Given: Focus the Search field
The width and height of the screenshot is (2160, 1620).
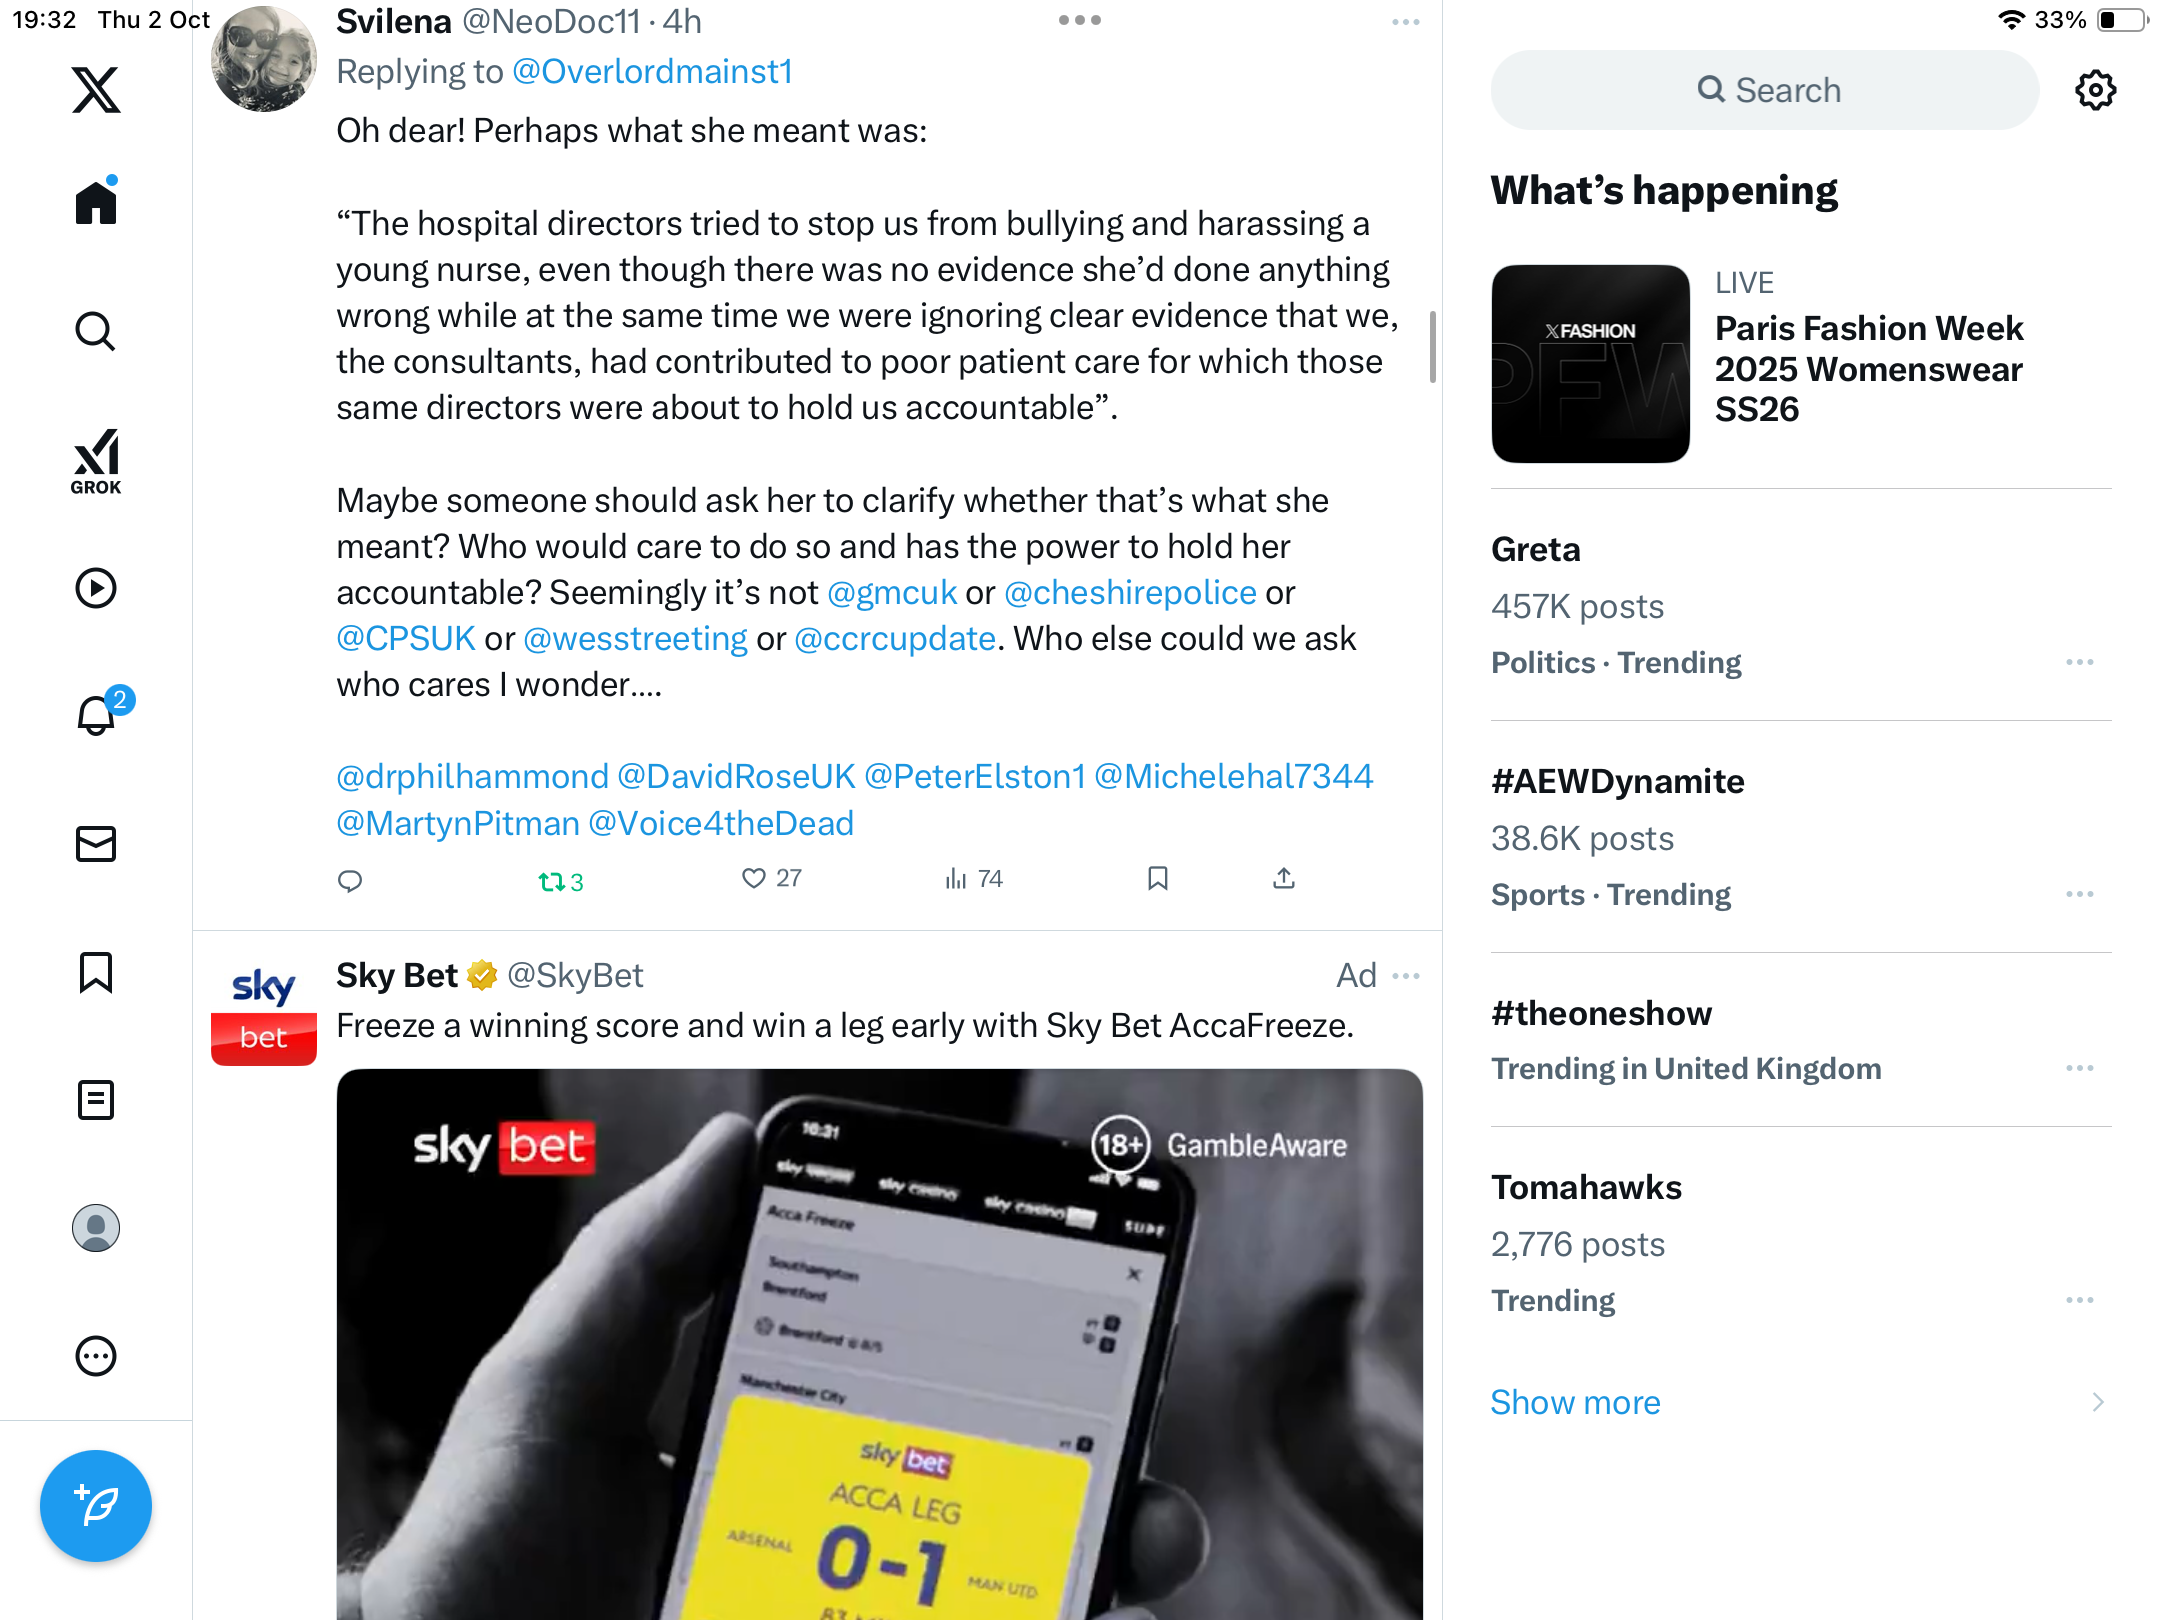Looking at the screenshot, I should coord(1765,90).
